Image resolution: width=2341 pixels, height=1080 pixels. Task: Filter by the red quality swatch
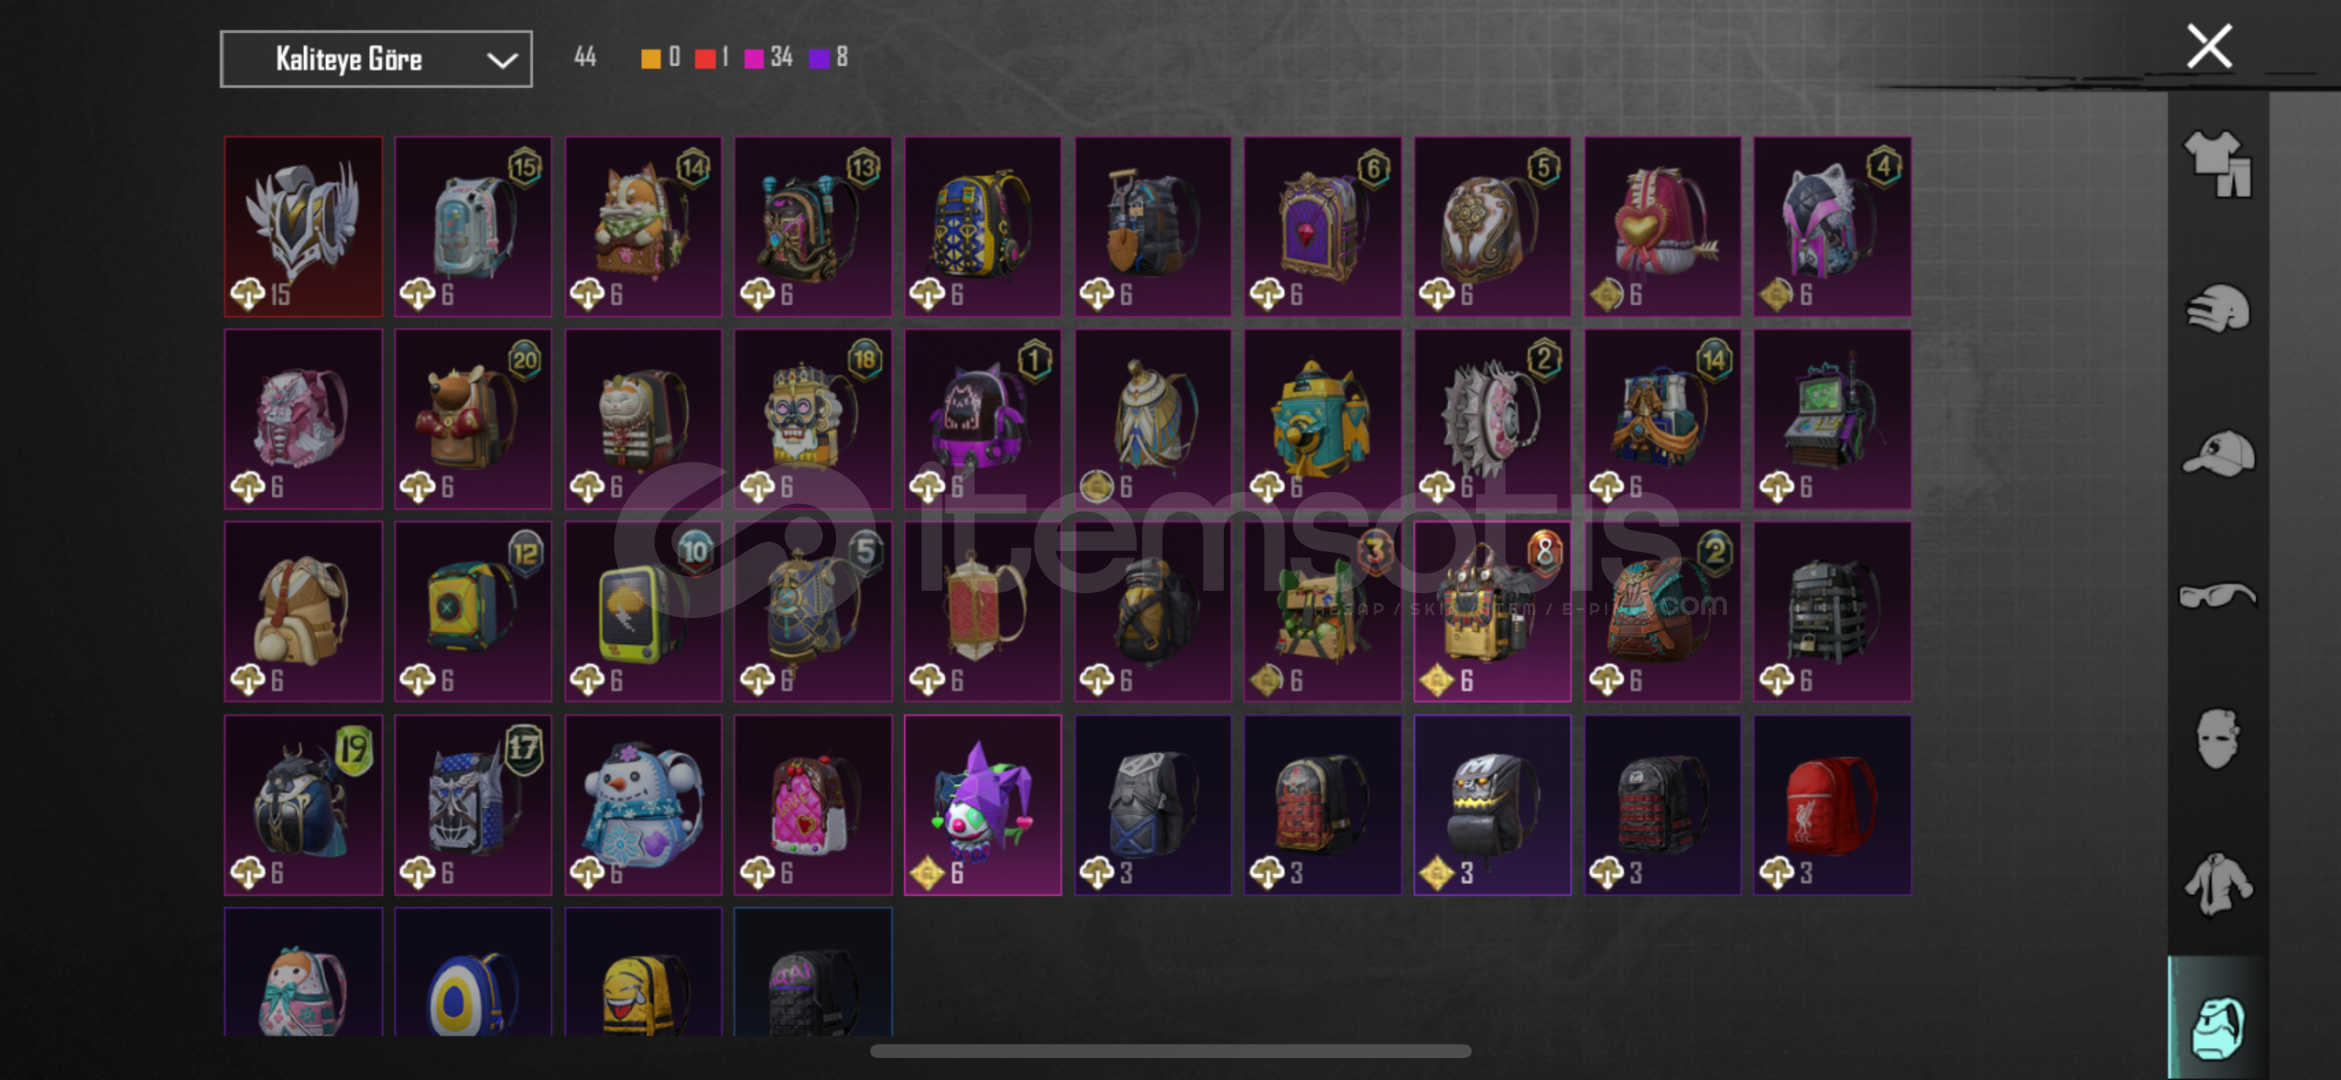pyautogui.click(x=705, y=58)
